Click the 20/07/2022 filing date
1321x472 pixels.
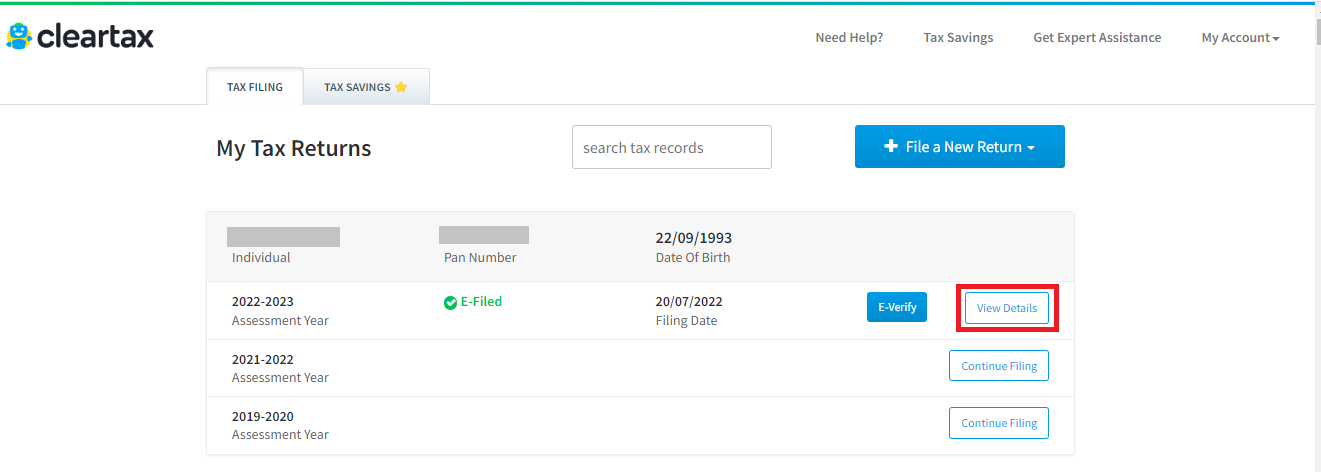689,301
